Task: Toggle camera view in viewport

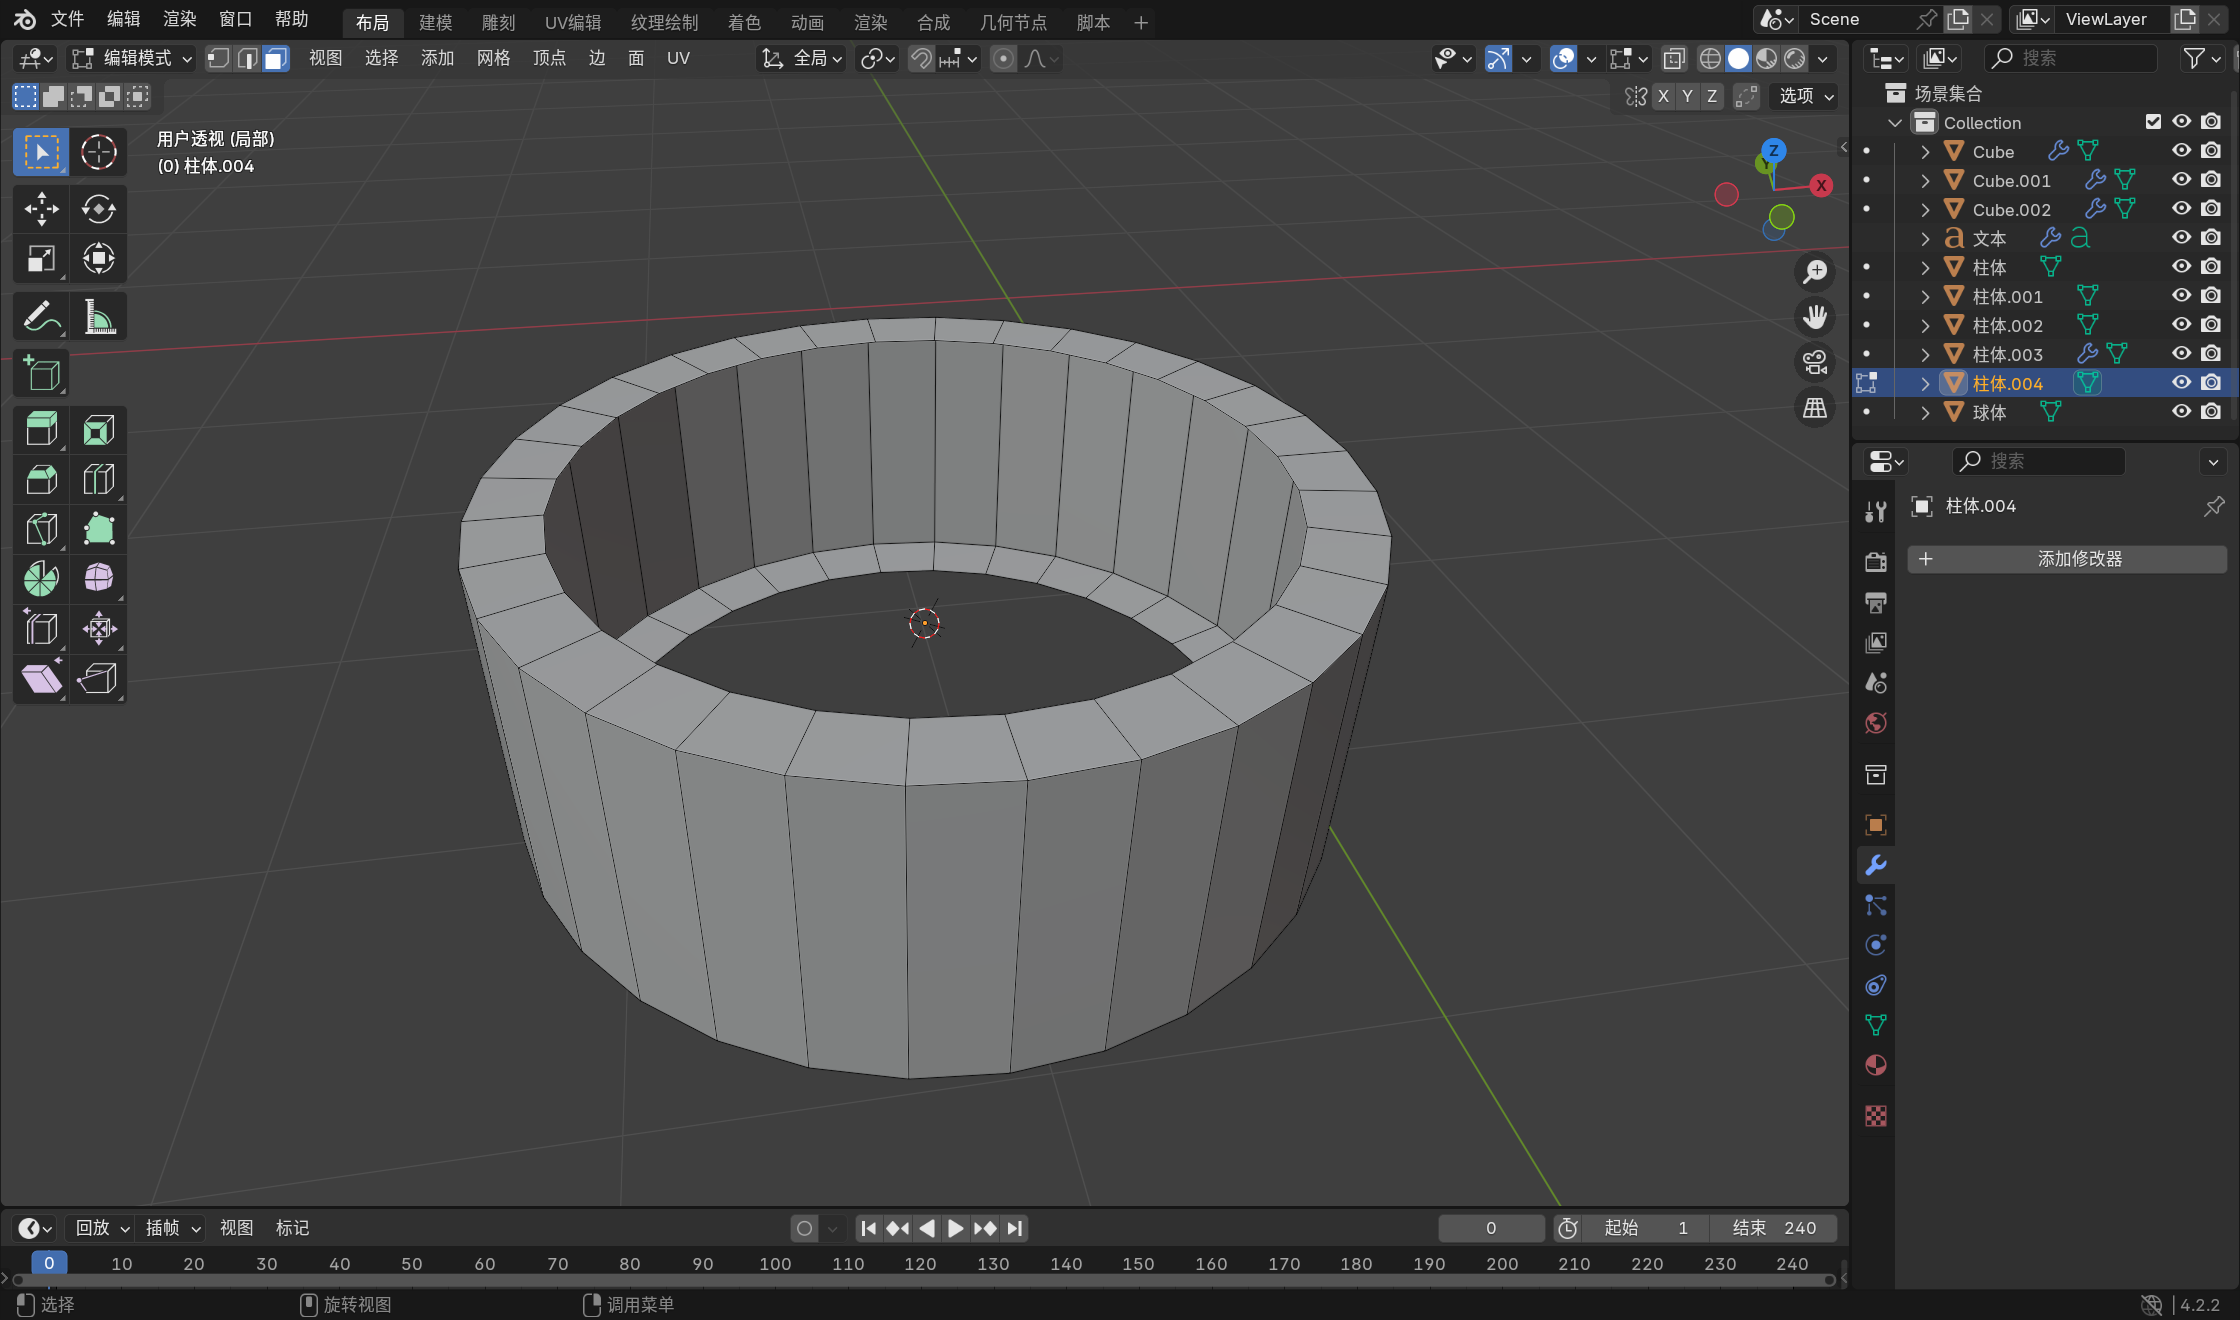Action: (x=1815, y=362)
